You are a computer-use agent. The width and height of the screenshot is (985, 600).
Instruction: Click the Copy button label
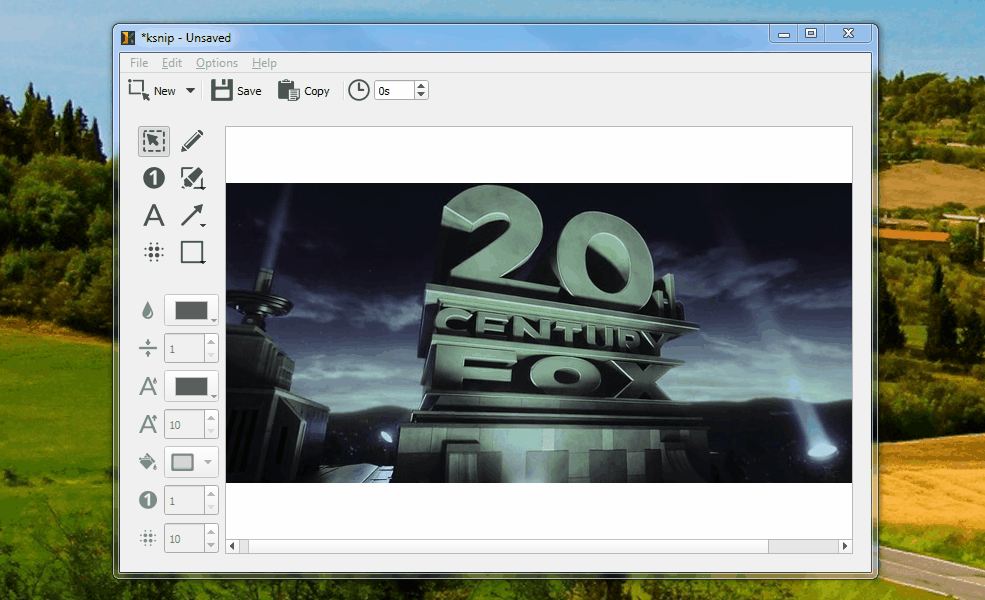point(317,91)
